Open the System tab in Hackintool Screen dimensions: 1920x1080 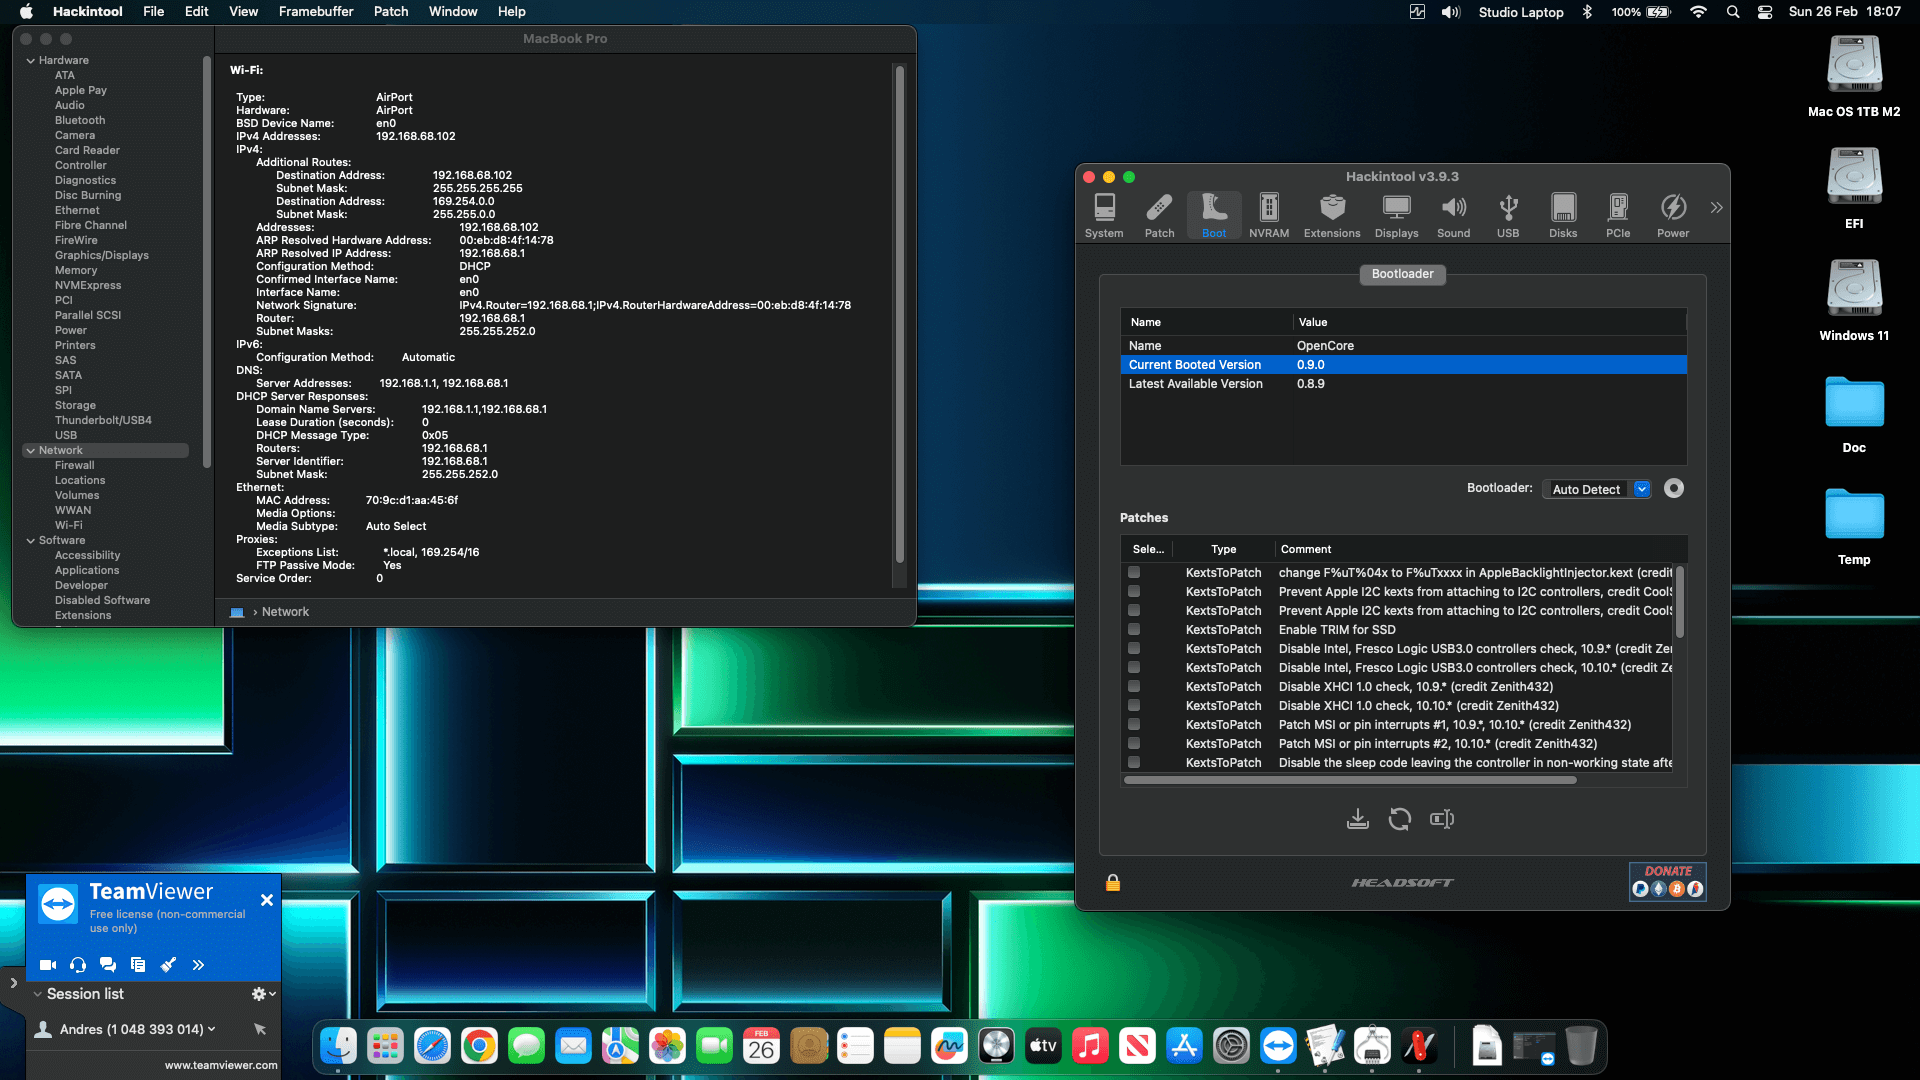(1104, 215)
